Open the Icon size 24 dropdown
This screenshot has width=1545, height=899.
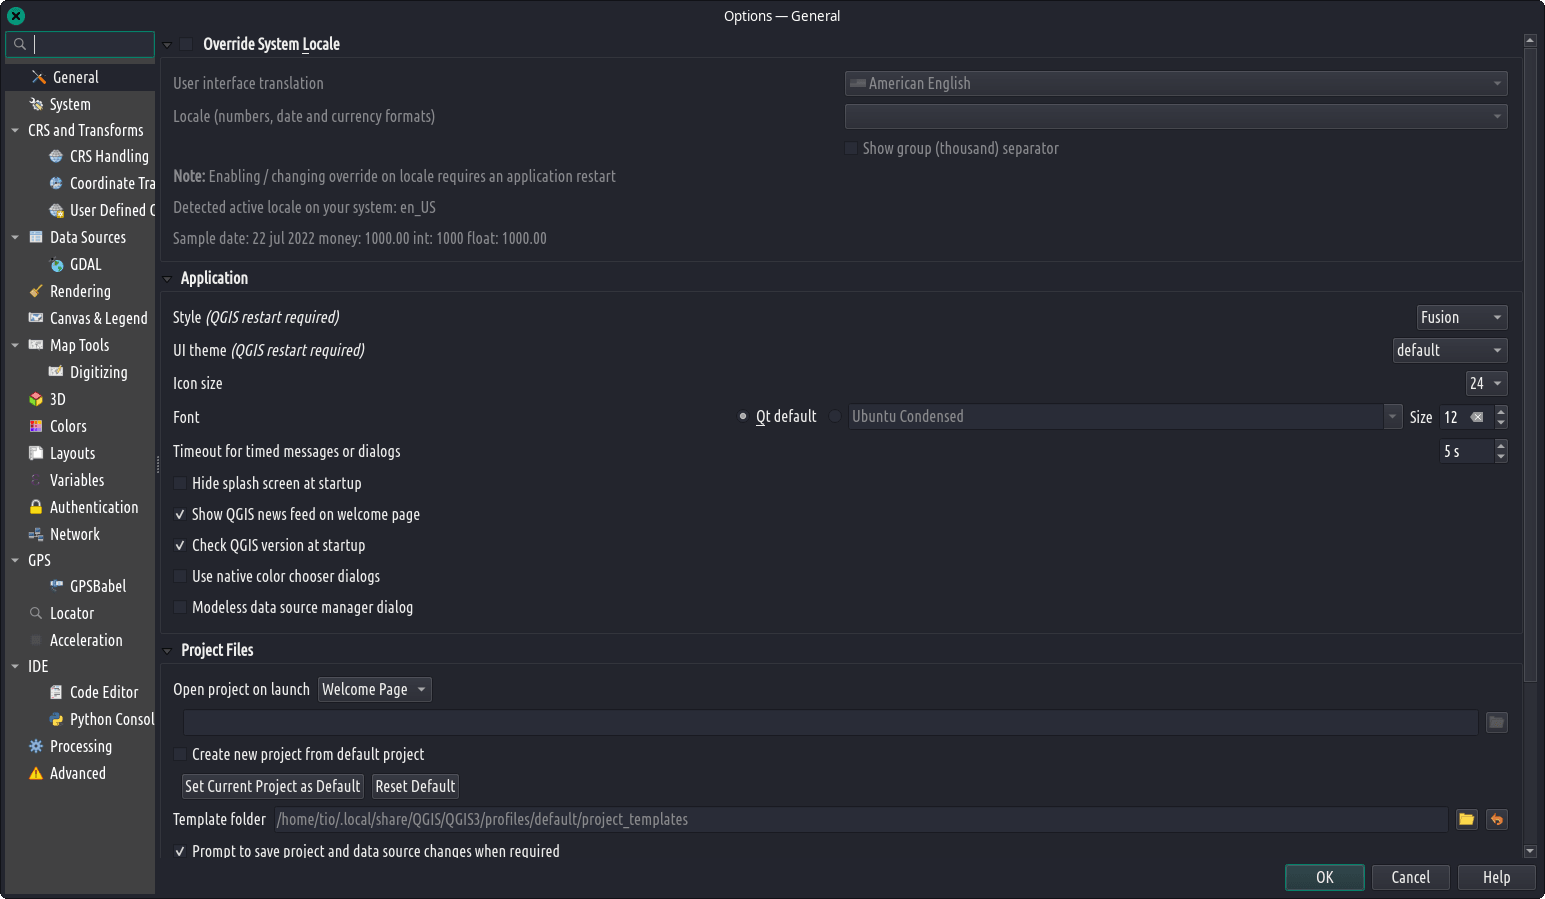click(1487, 383)
